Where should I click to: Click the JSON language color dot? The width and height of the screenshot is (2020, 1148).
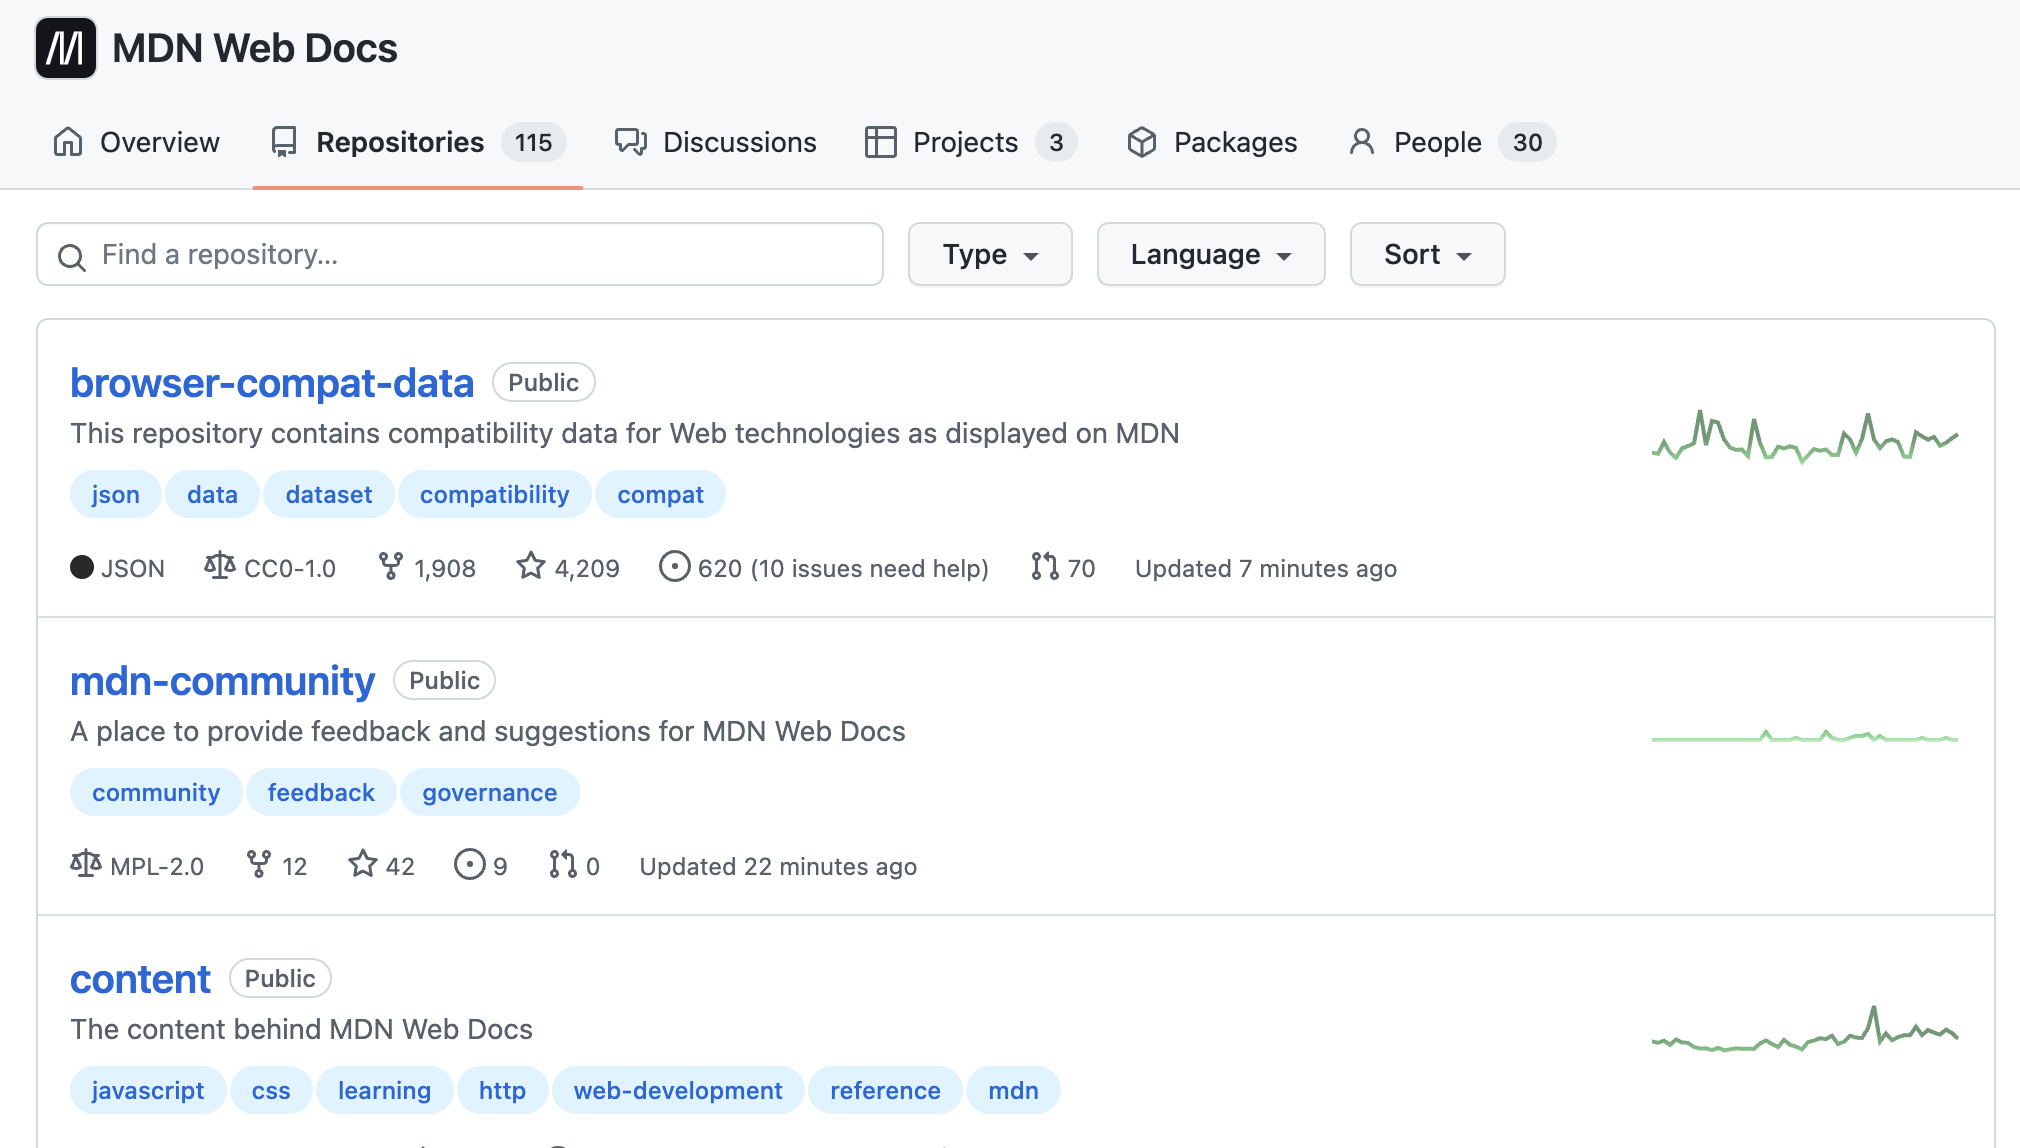tap(82, 567)
